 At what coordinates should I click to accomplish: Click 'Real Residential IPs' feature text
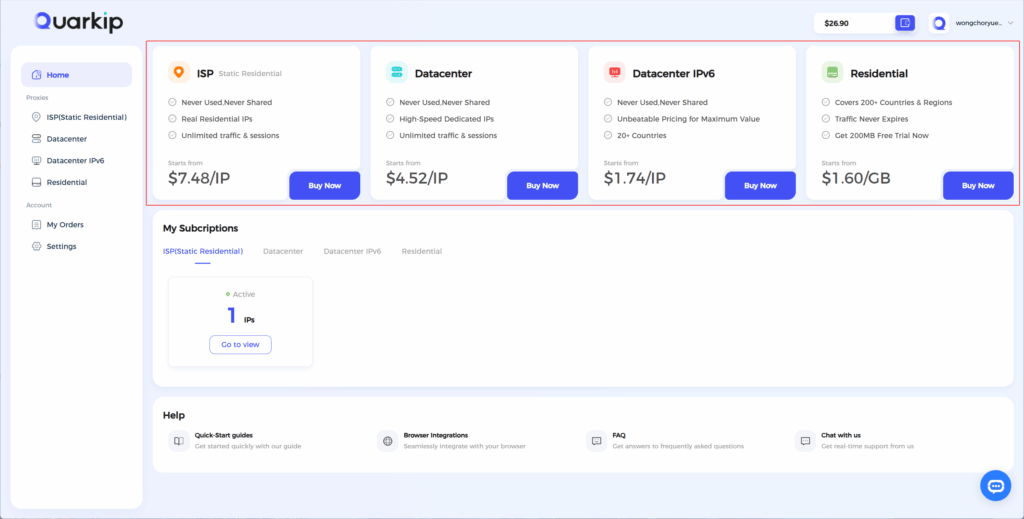coord(217,119)
